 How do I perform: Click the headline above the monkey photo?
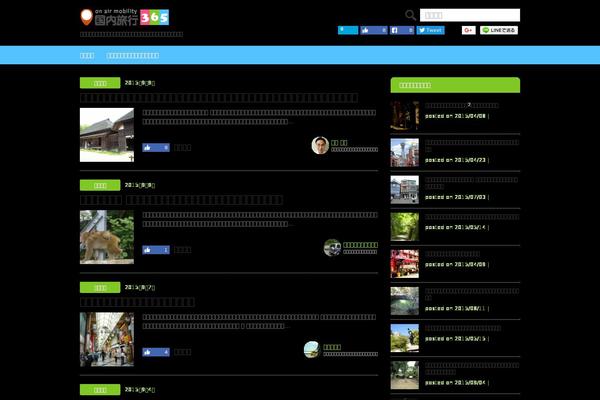[181, 200]
